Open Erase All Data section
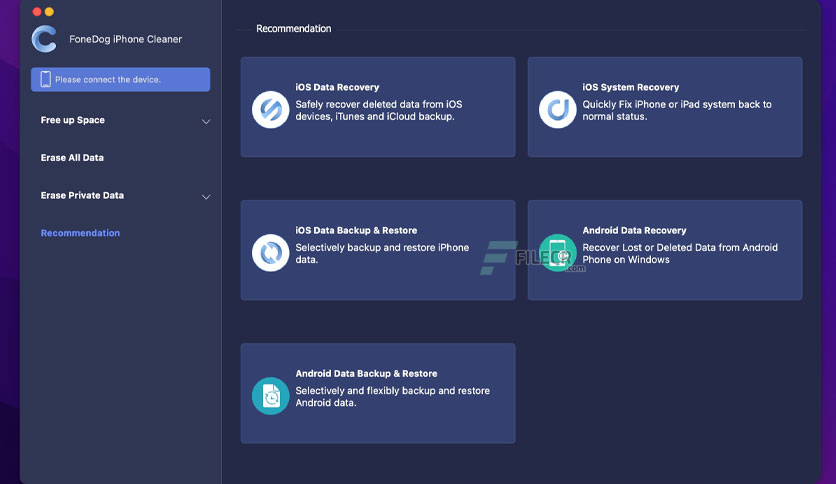The height and width of the screenshot is (484, 836). tap(72, 158)
